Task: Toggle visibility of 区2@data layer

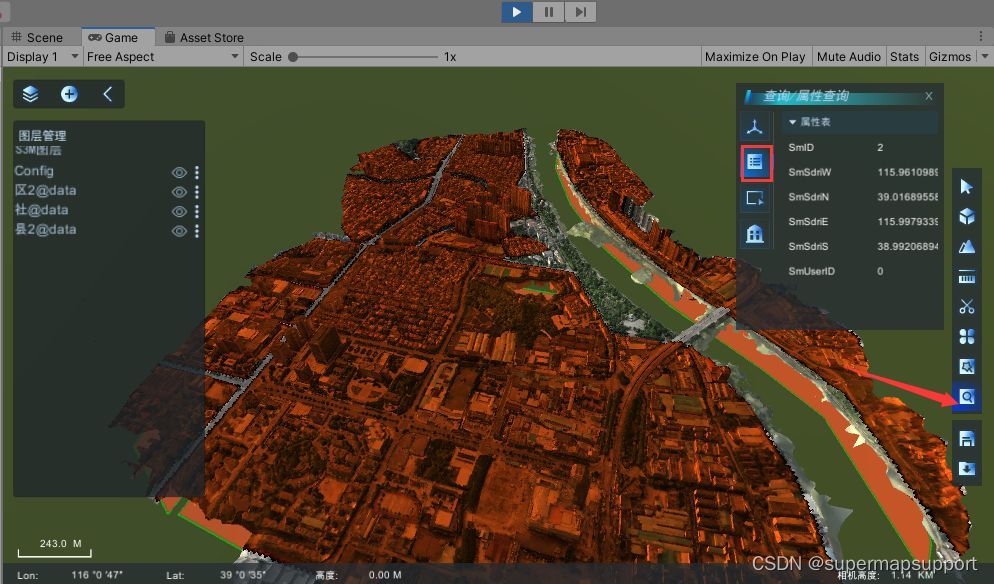Action: (x=179, y=191)
